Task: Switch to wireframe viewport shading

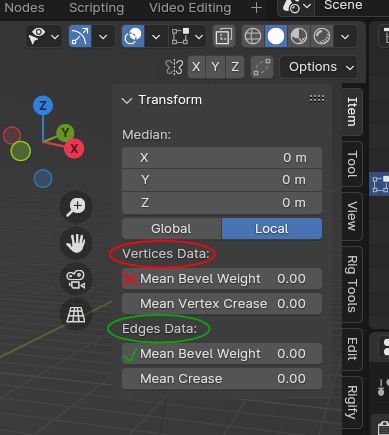Action: point(253,36)
